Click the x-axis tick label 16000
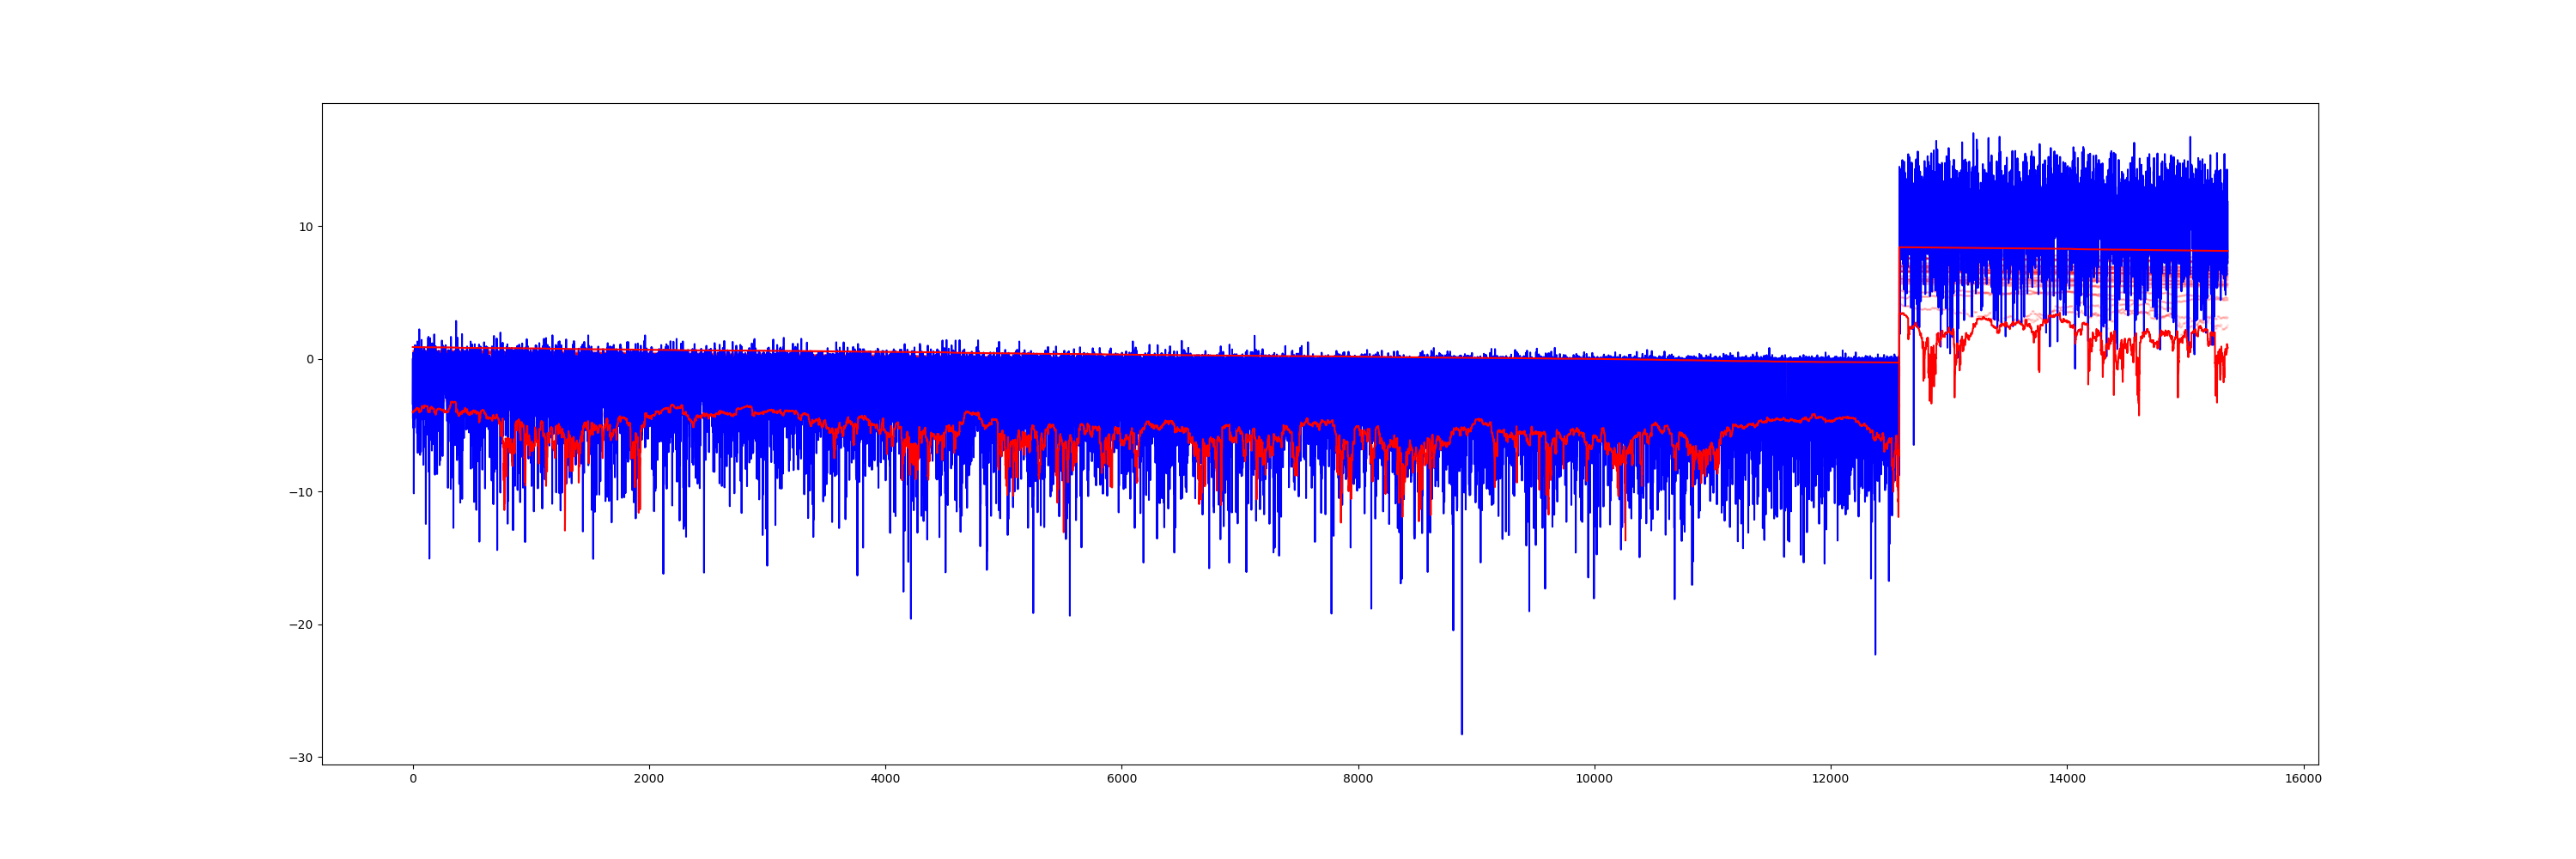Viewport: 2576px width, 859px height. [x=2303, y=779]
